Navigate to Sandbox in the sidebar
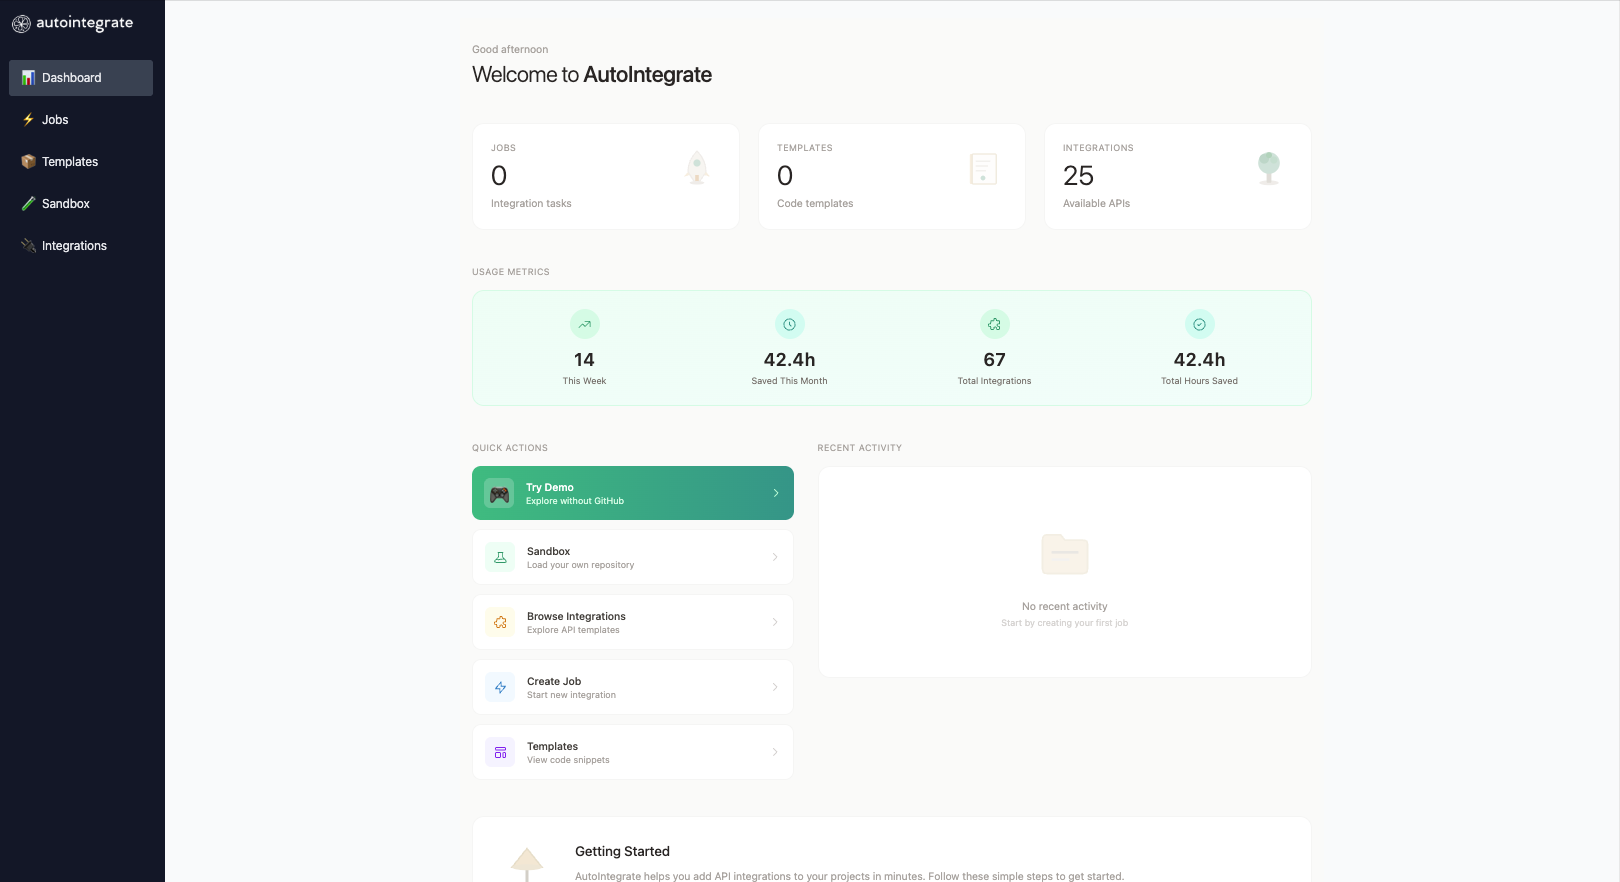 [81, 204]
